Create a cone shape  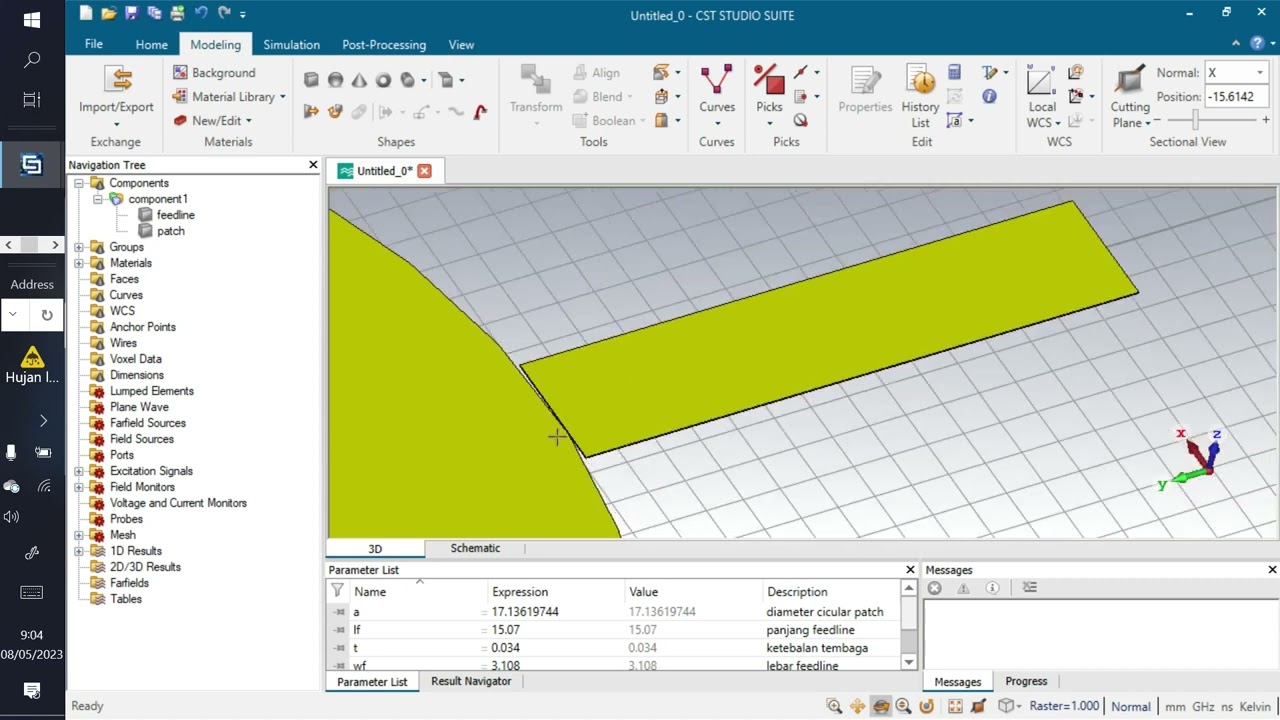point(359,80)
